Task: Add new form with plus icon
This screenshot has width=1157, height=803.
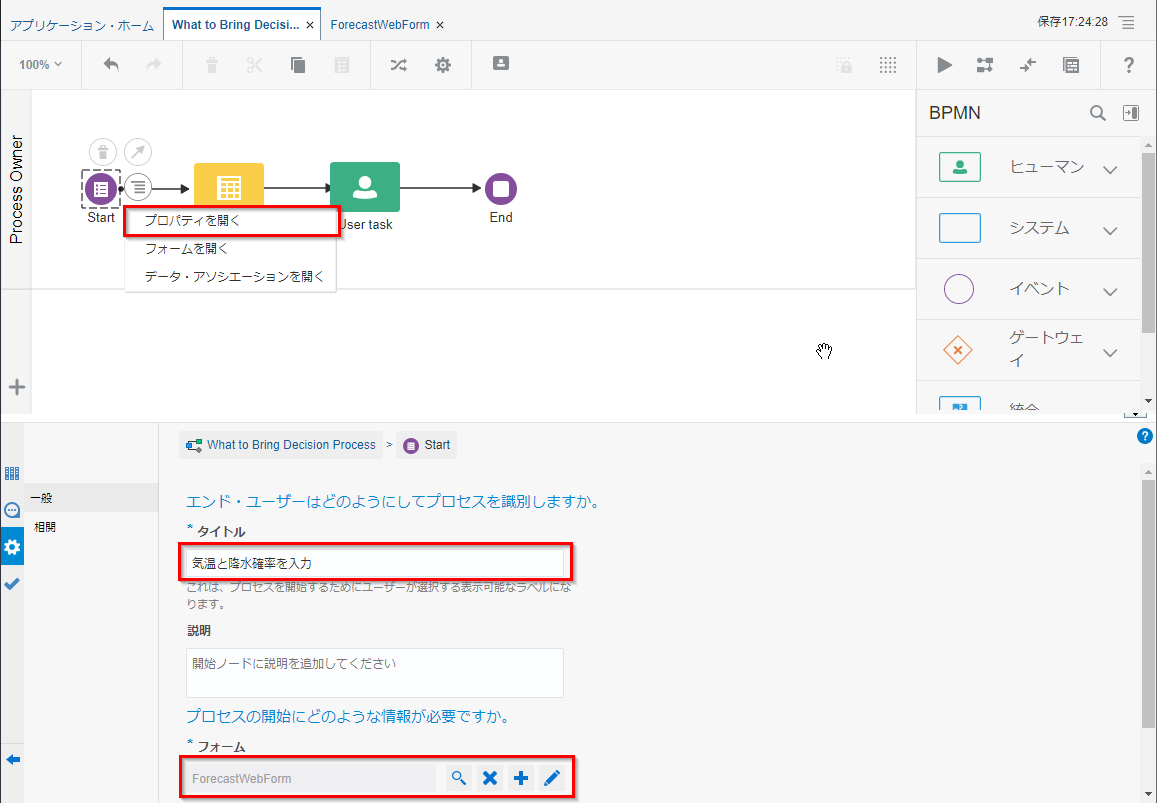Action: point(521,778)
